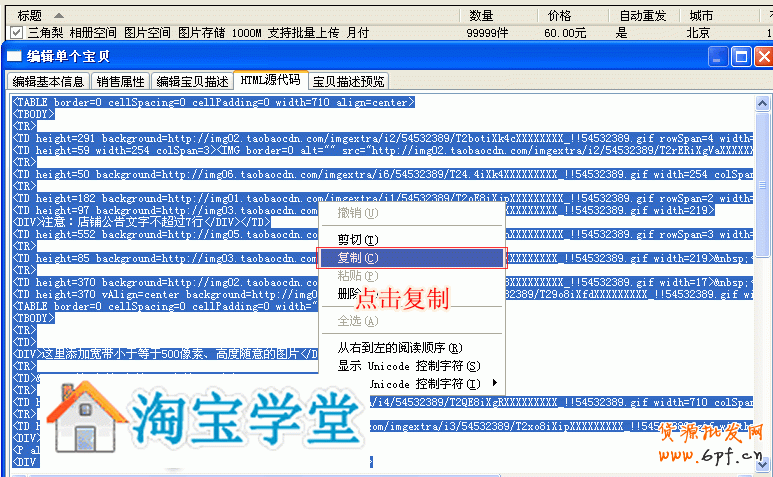Select 从右到左的阅读顺序 menu option
This screenshot has width=773, height=477.
(x=399, y=348)
